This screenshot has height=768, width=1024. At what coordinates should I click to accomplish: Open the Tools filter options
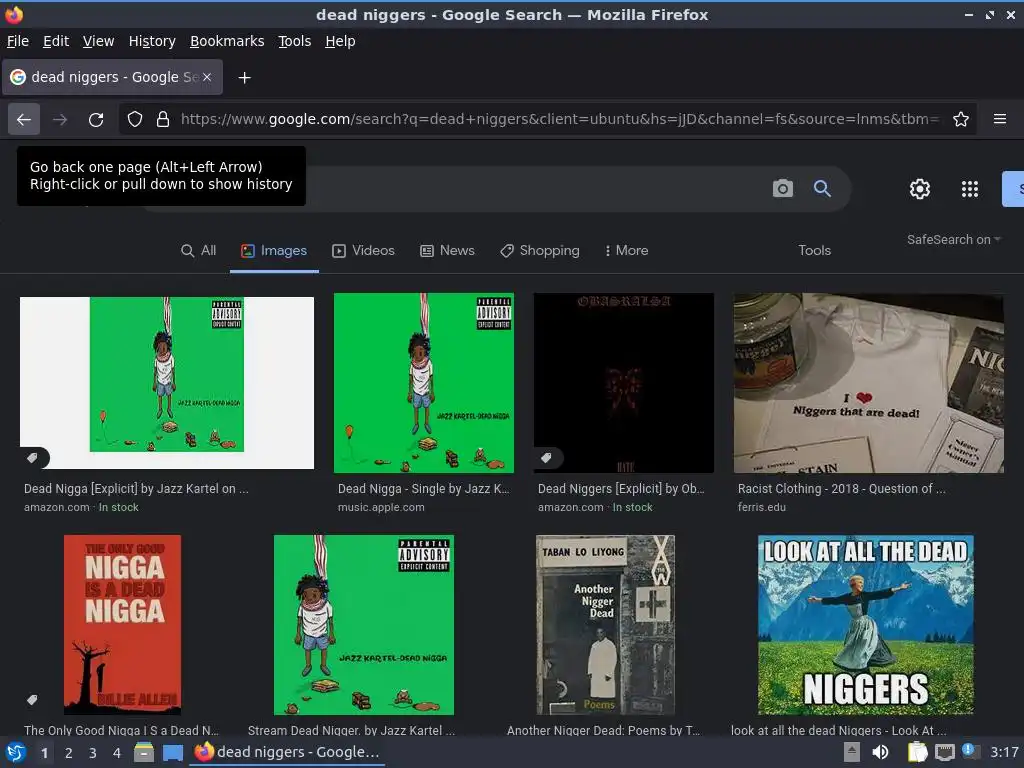(x=814, y=251)
